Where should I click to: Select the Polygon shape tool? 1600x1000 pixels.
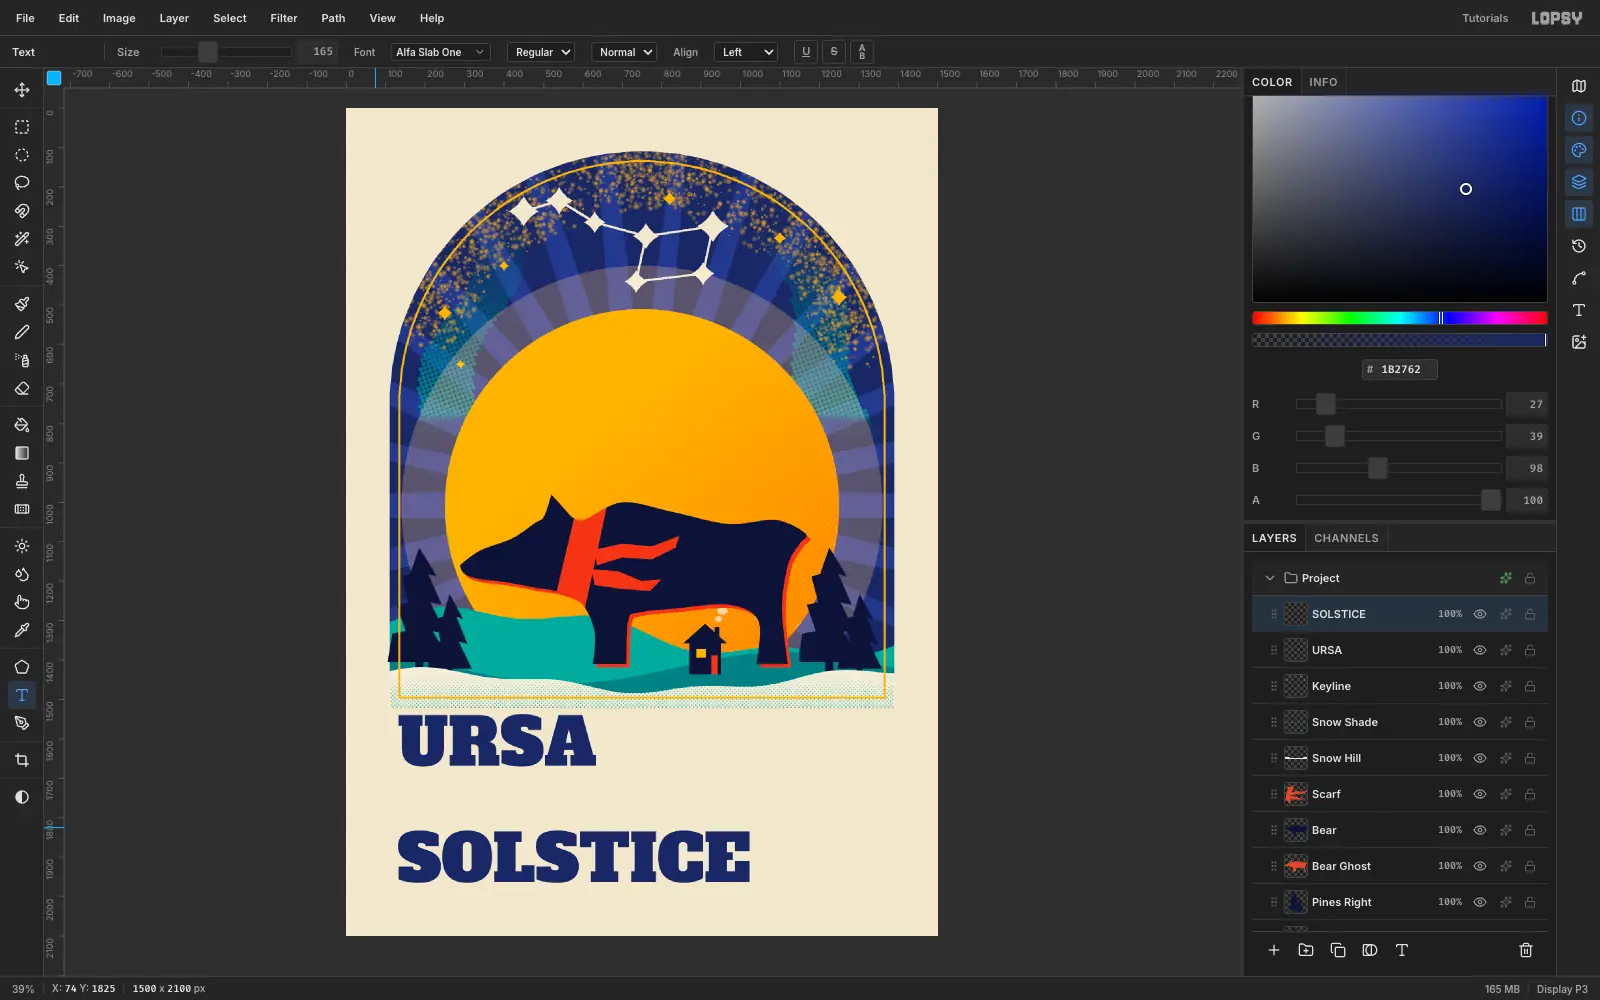pos(22,667)
